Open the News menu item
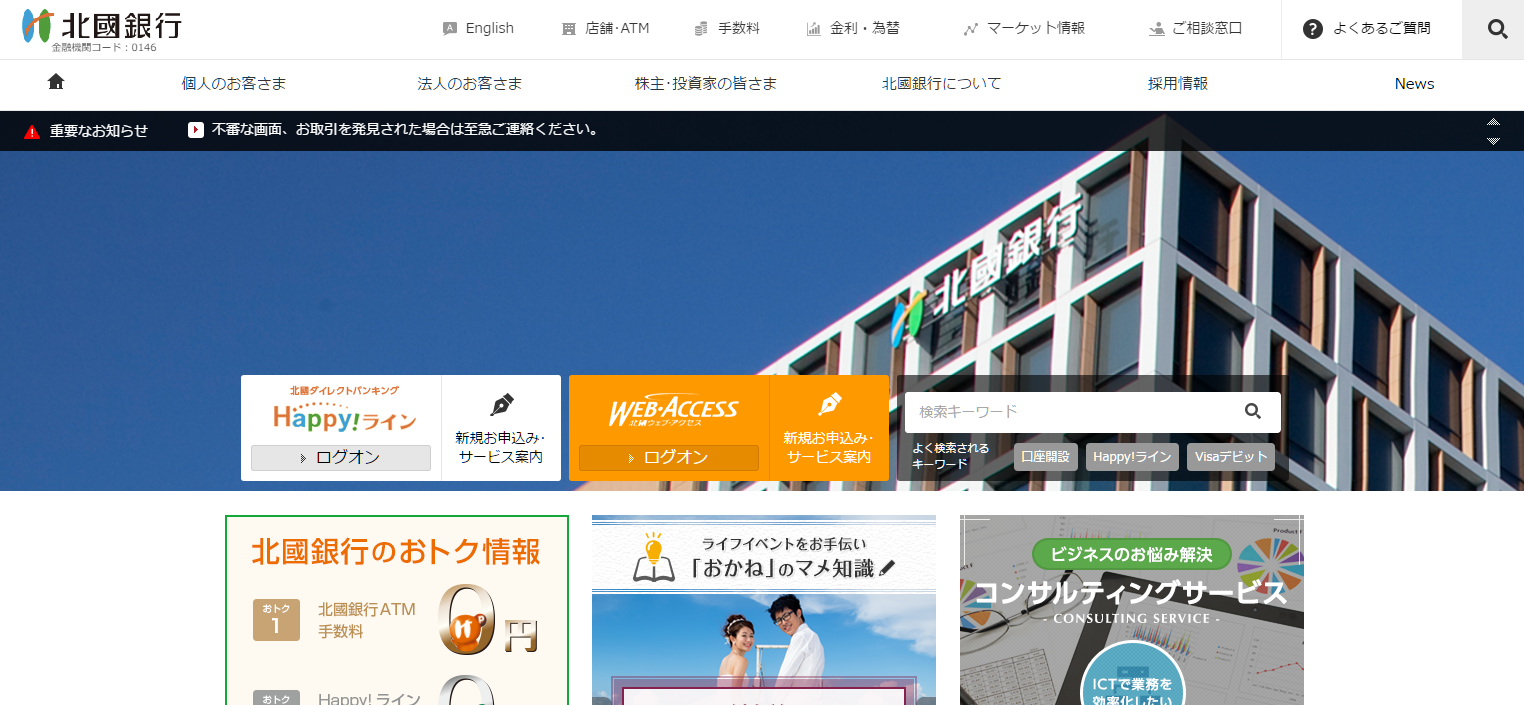The image size is (1524, 705). tap(1414, 84)
